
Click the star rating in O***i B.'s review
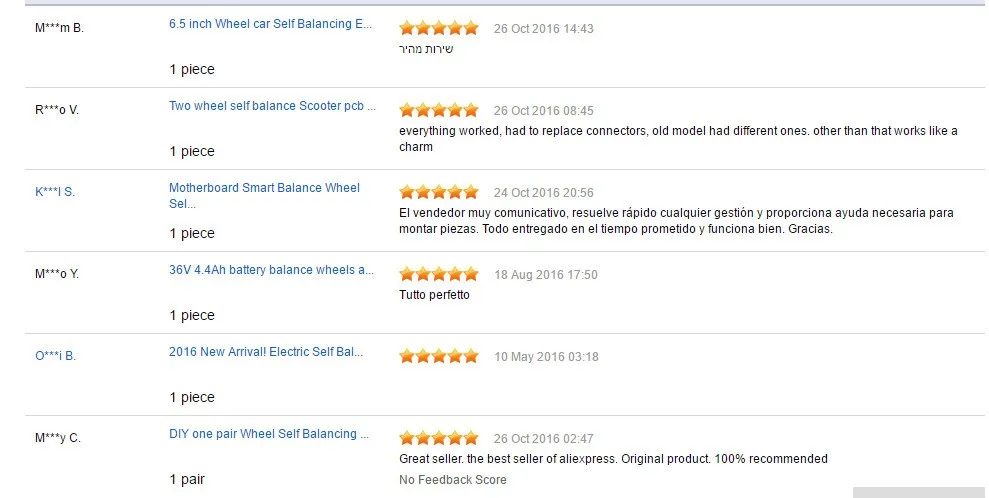(x=439, y=356)
